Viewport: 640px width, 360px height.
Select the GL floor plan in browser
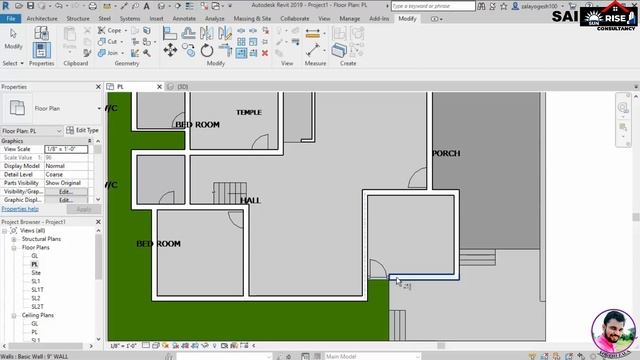[x=35, y=256]
